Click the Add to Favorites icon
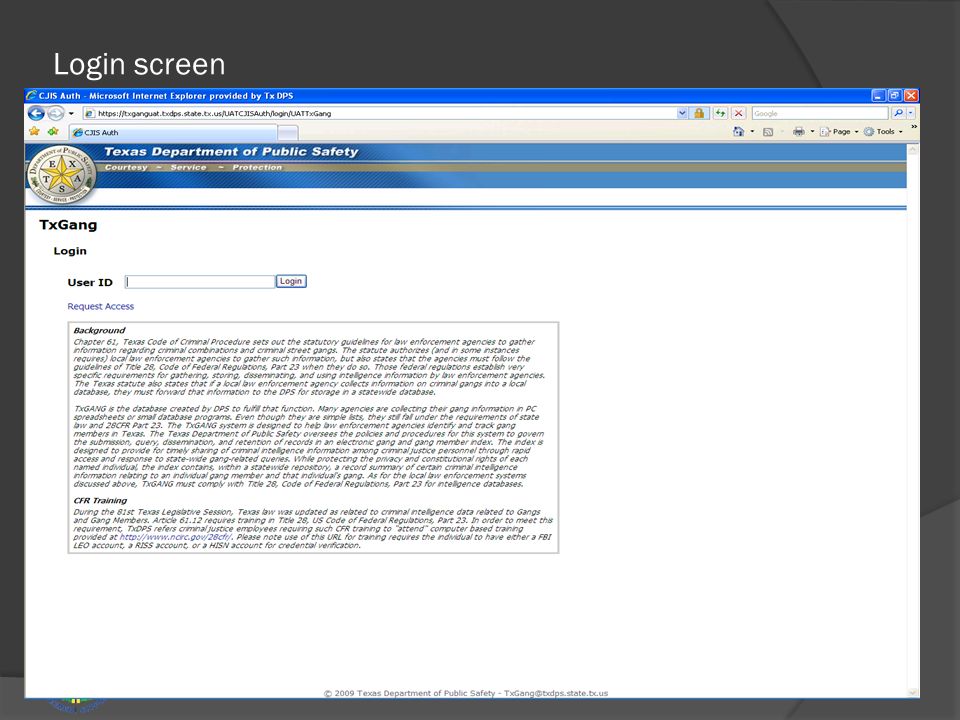 (x=53, y=132)
